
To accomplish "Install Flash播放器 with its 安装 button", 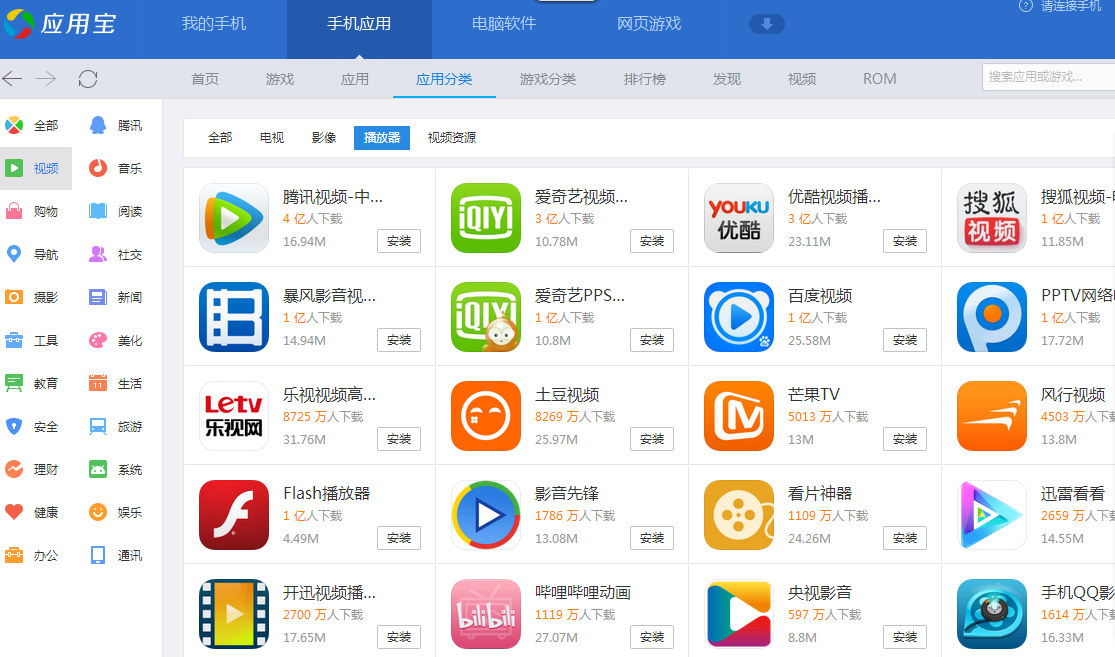I will pyautogui.click(x=399, y=538).
